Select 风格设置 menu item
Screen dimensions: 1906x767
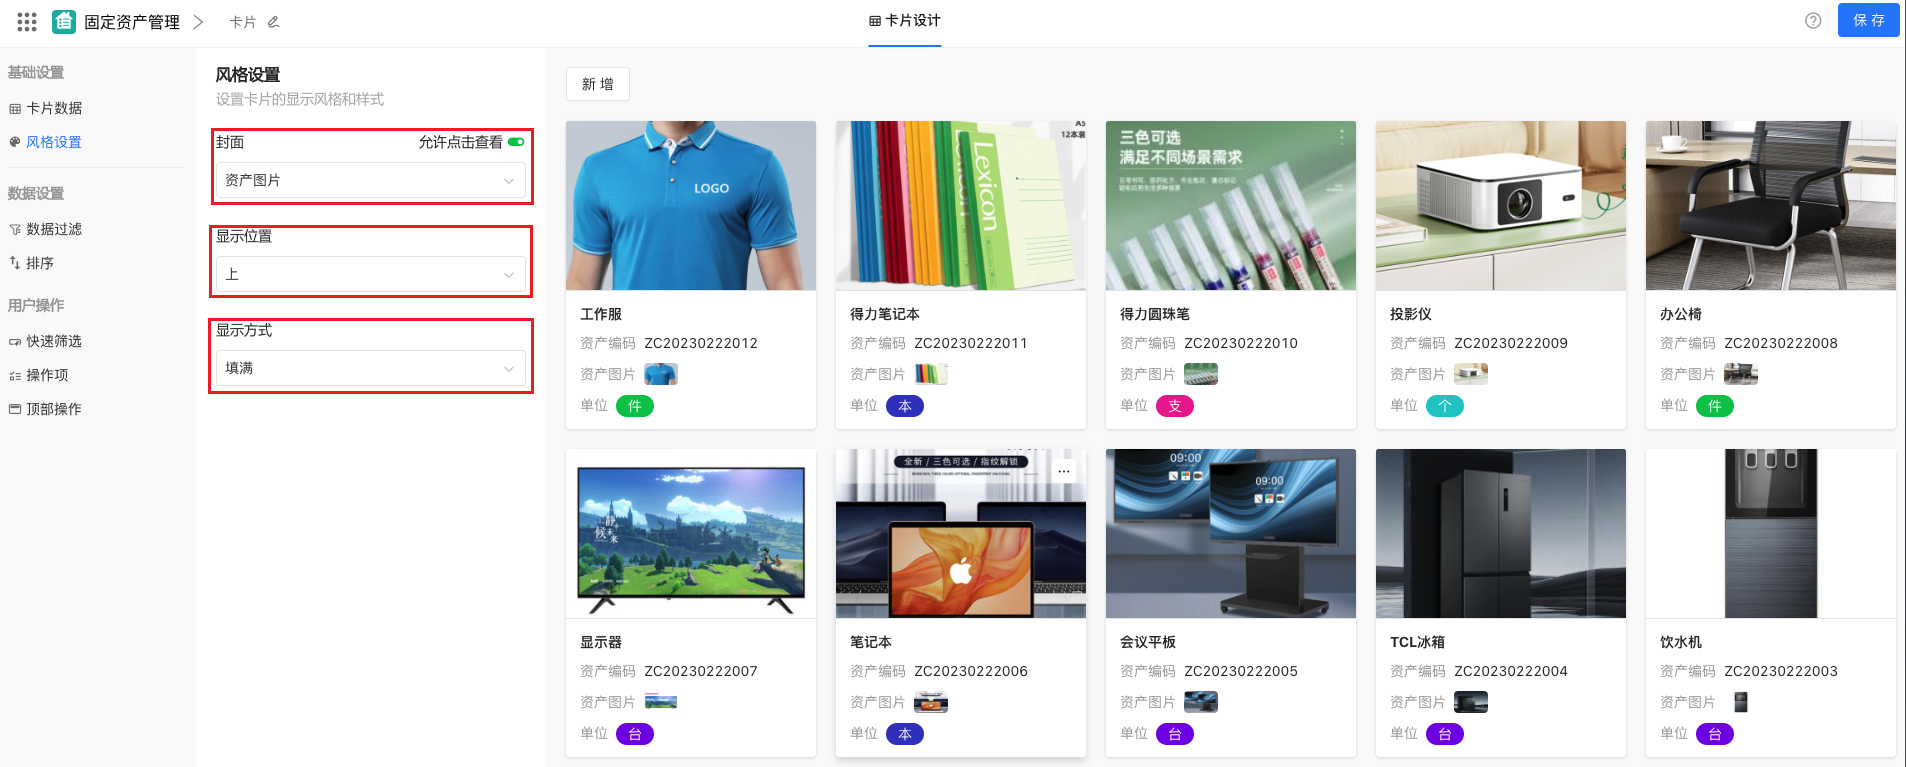(x=53, y=142)
